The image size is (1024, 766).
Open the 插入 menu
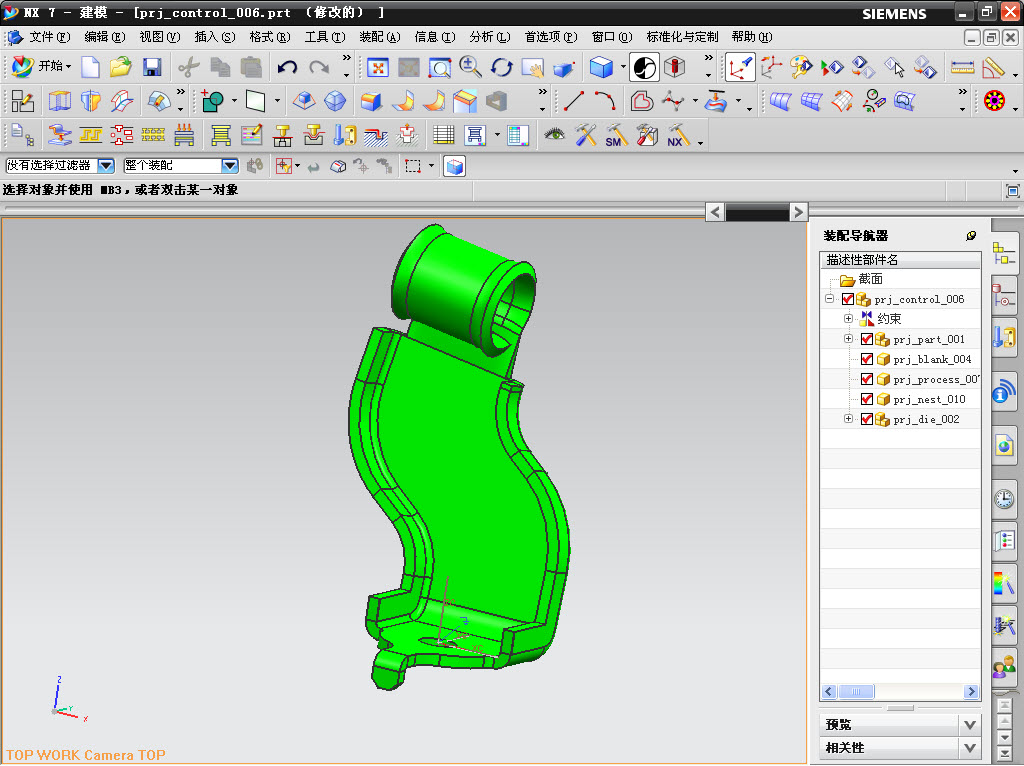[215, 37]
